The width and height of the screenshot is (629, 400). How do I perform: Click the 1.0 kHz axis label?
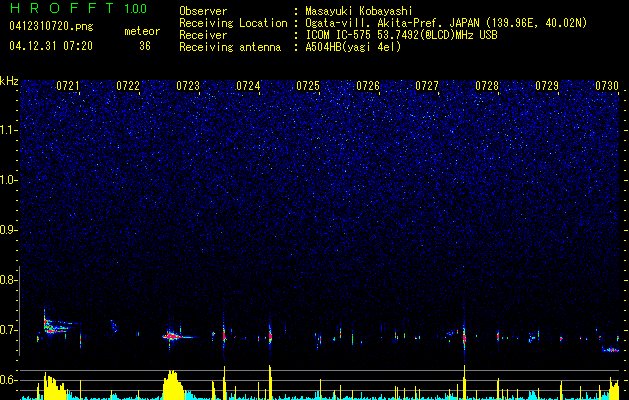[x=9, y=180]
